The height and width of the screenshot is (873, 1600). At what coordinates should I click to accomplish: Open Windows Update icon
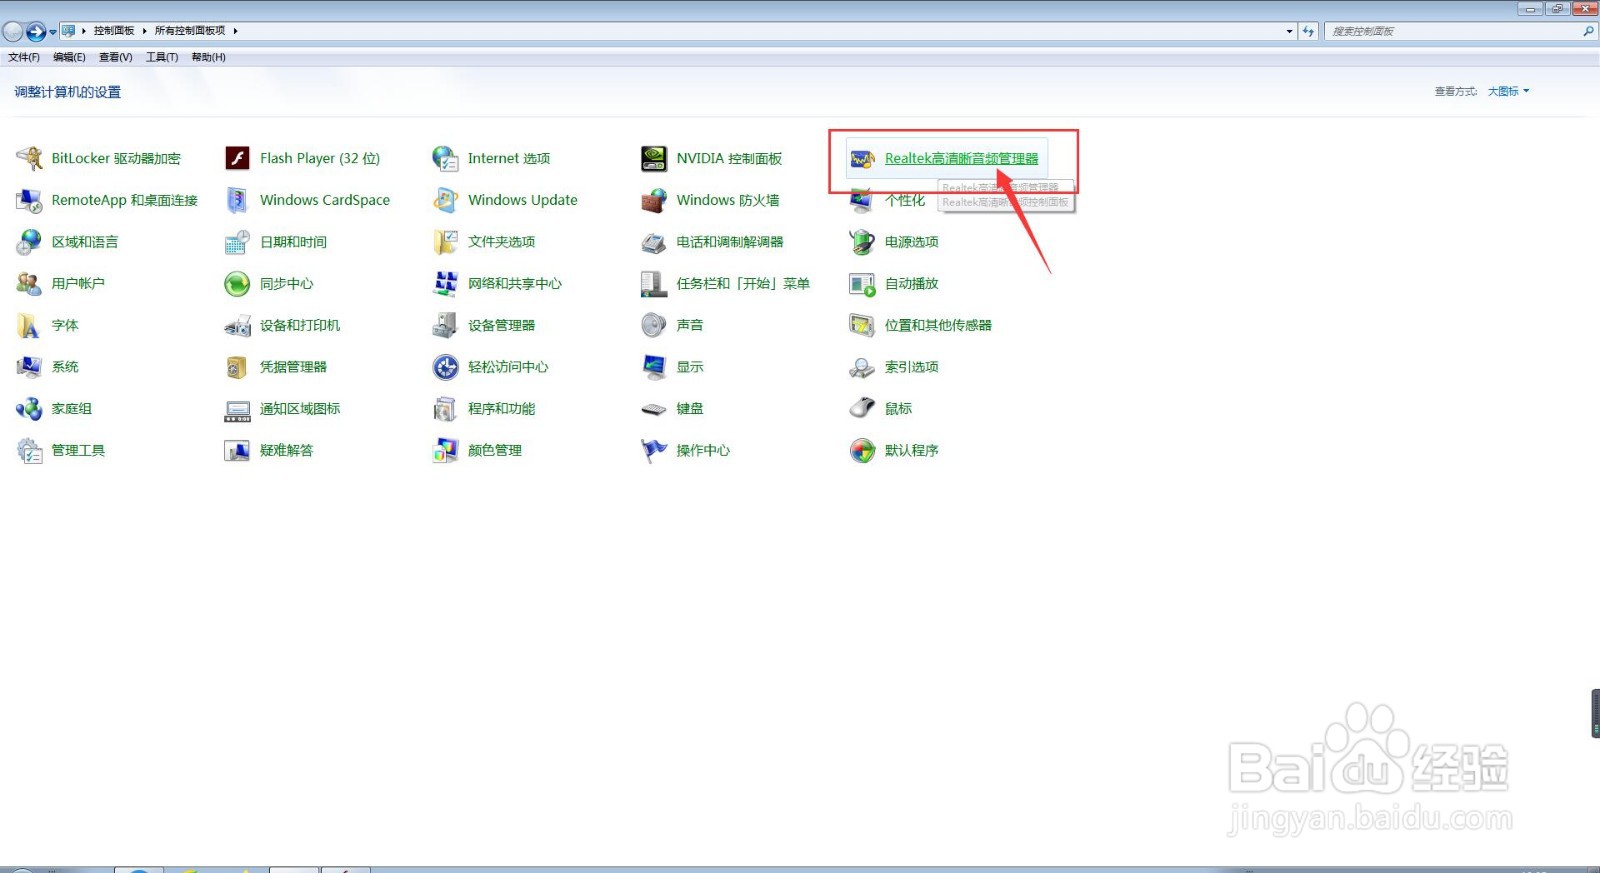(445, 200)
